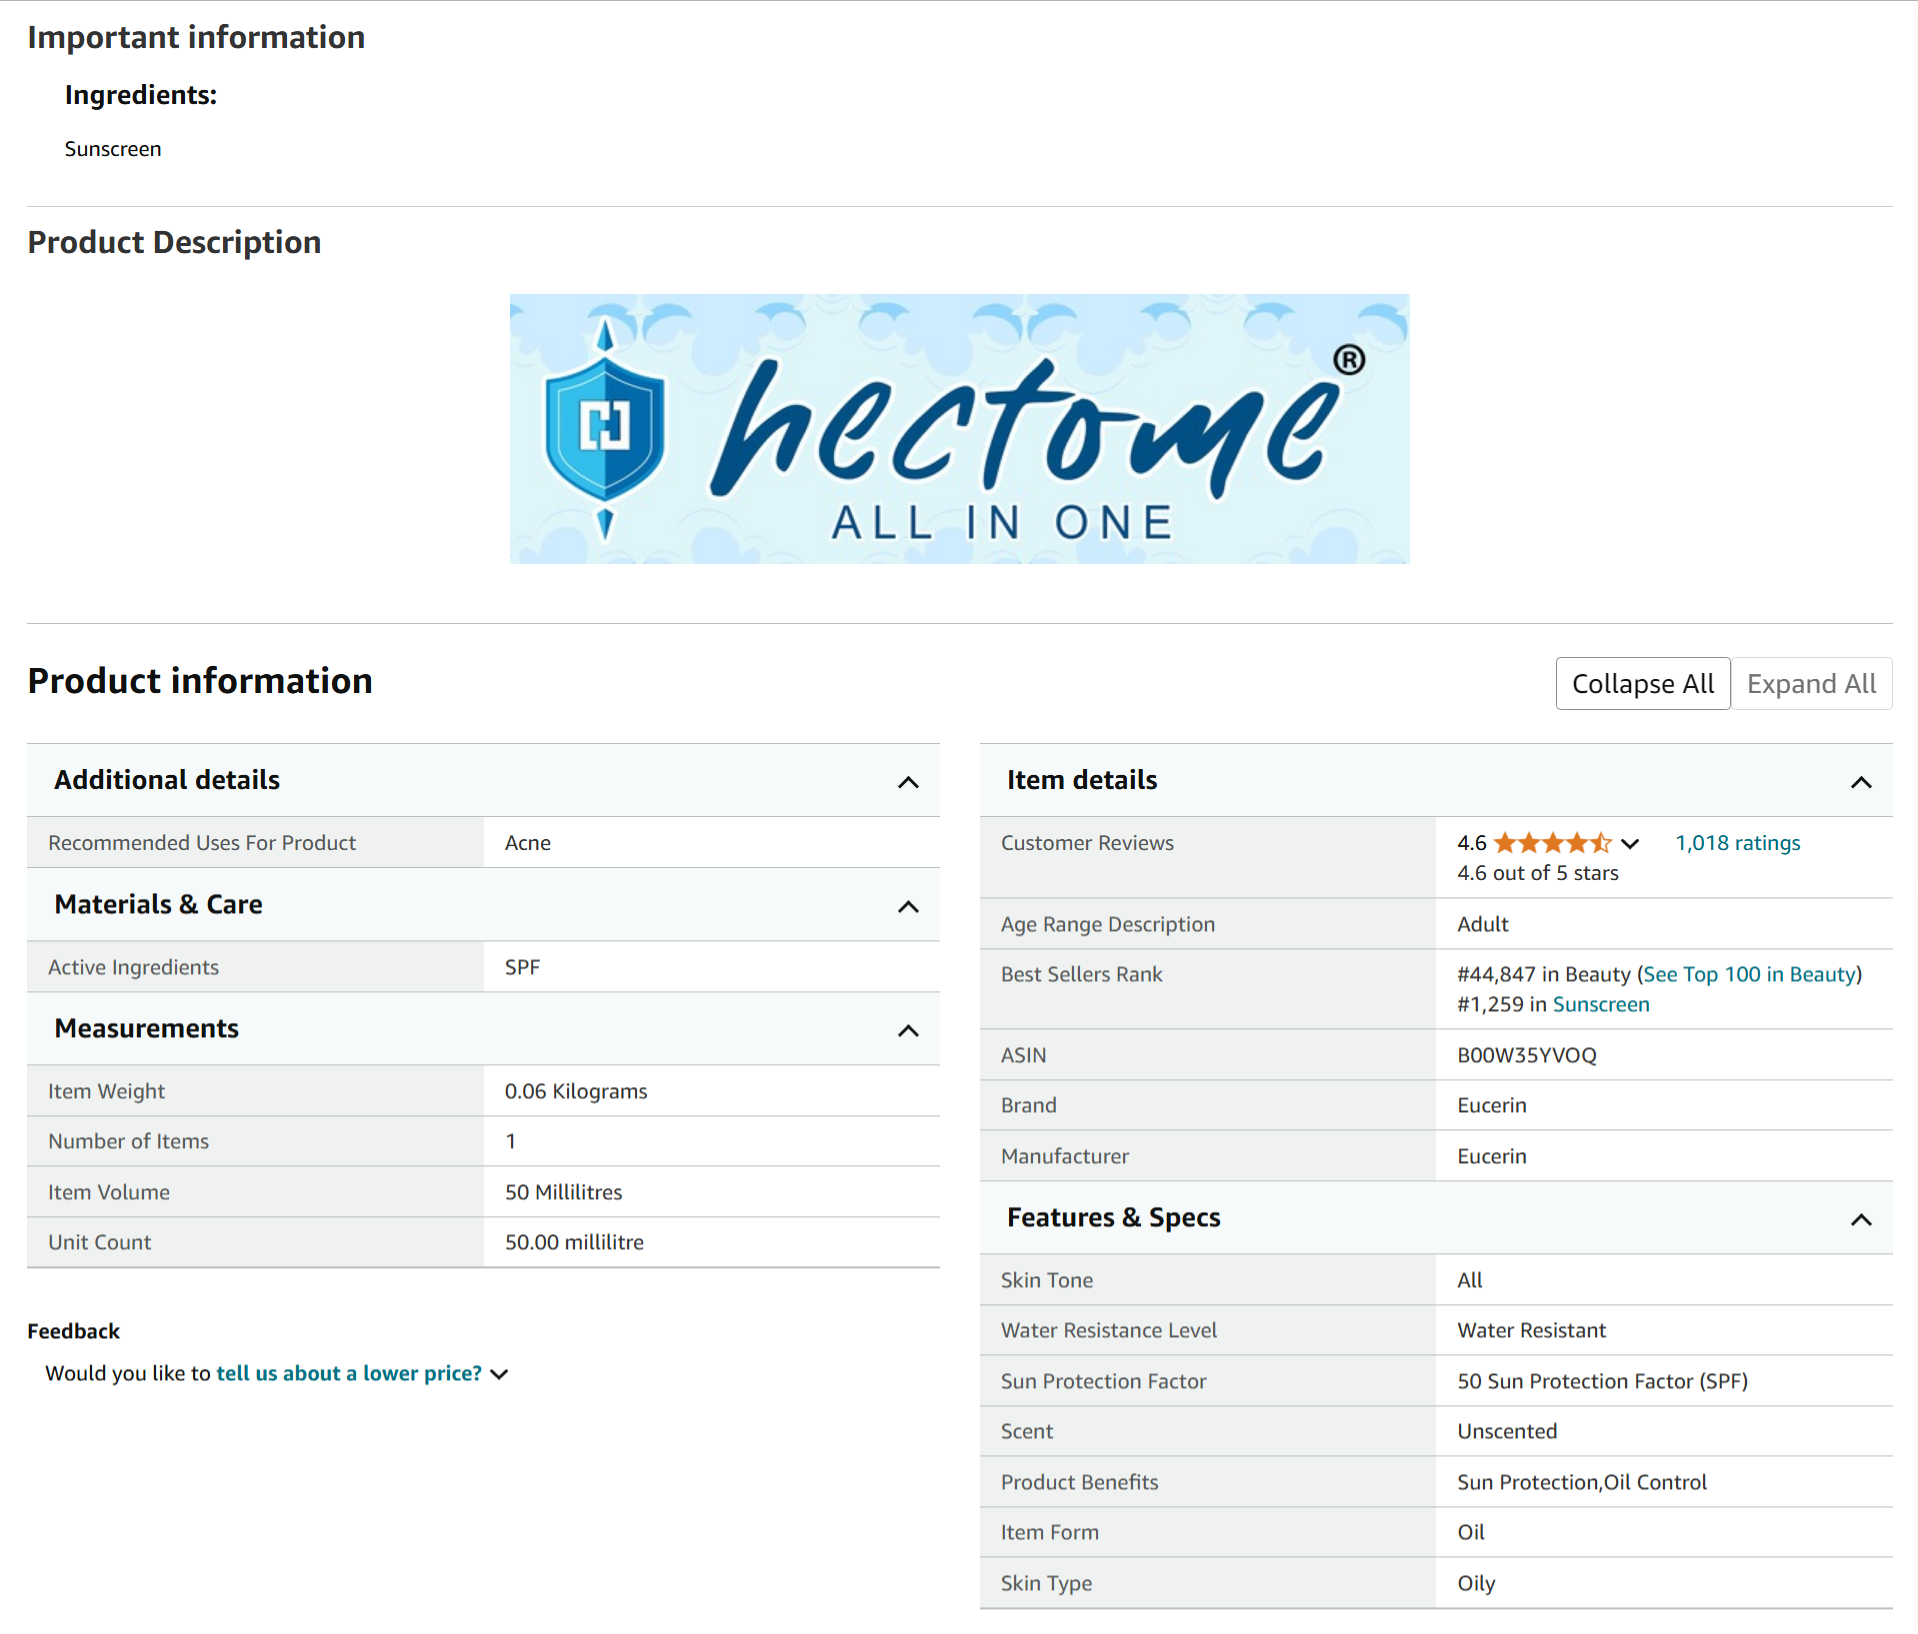This screenshot has width=1918, height=1634.
Task: Collapse the Materials & Care chevron
Action: click(907, 906)
